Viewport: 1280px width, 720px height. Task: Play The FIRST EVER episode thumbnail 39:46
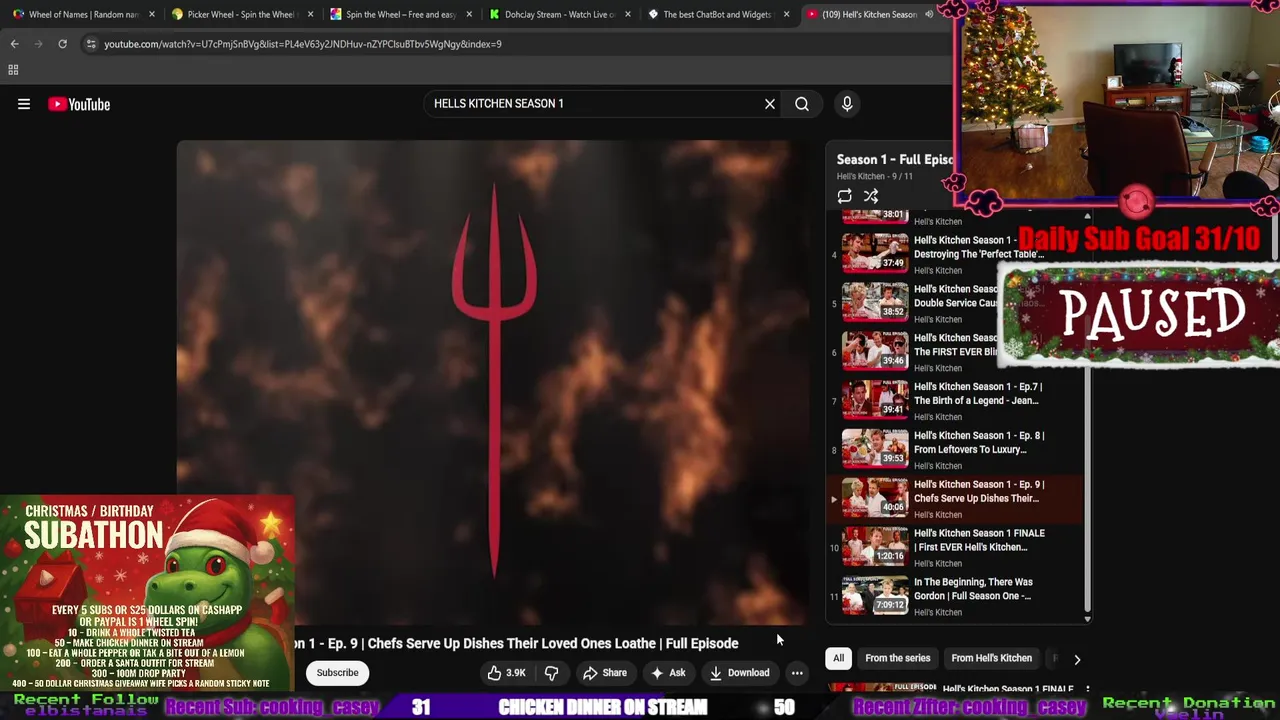[x=875, y=350]
